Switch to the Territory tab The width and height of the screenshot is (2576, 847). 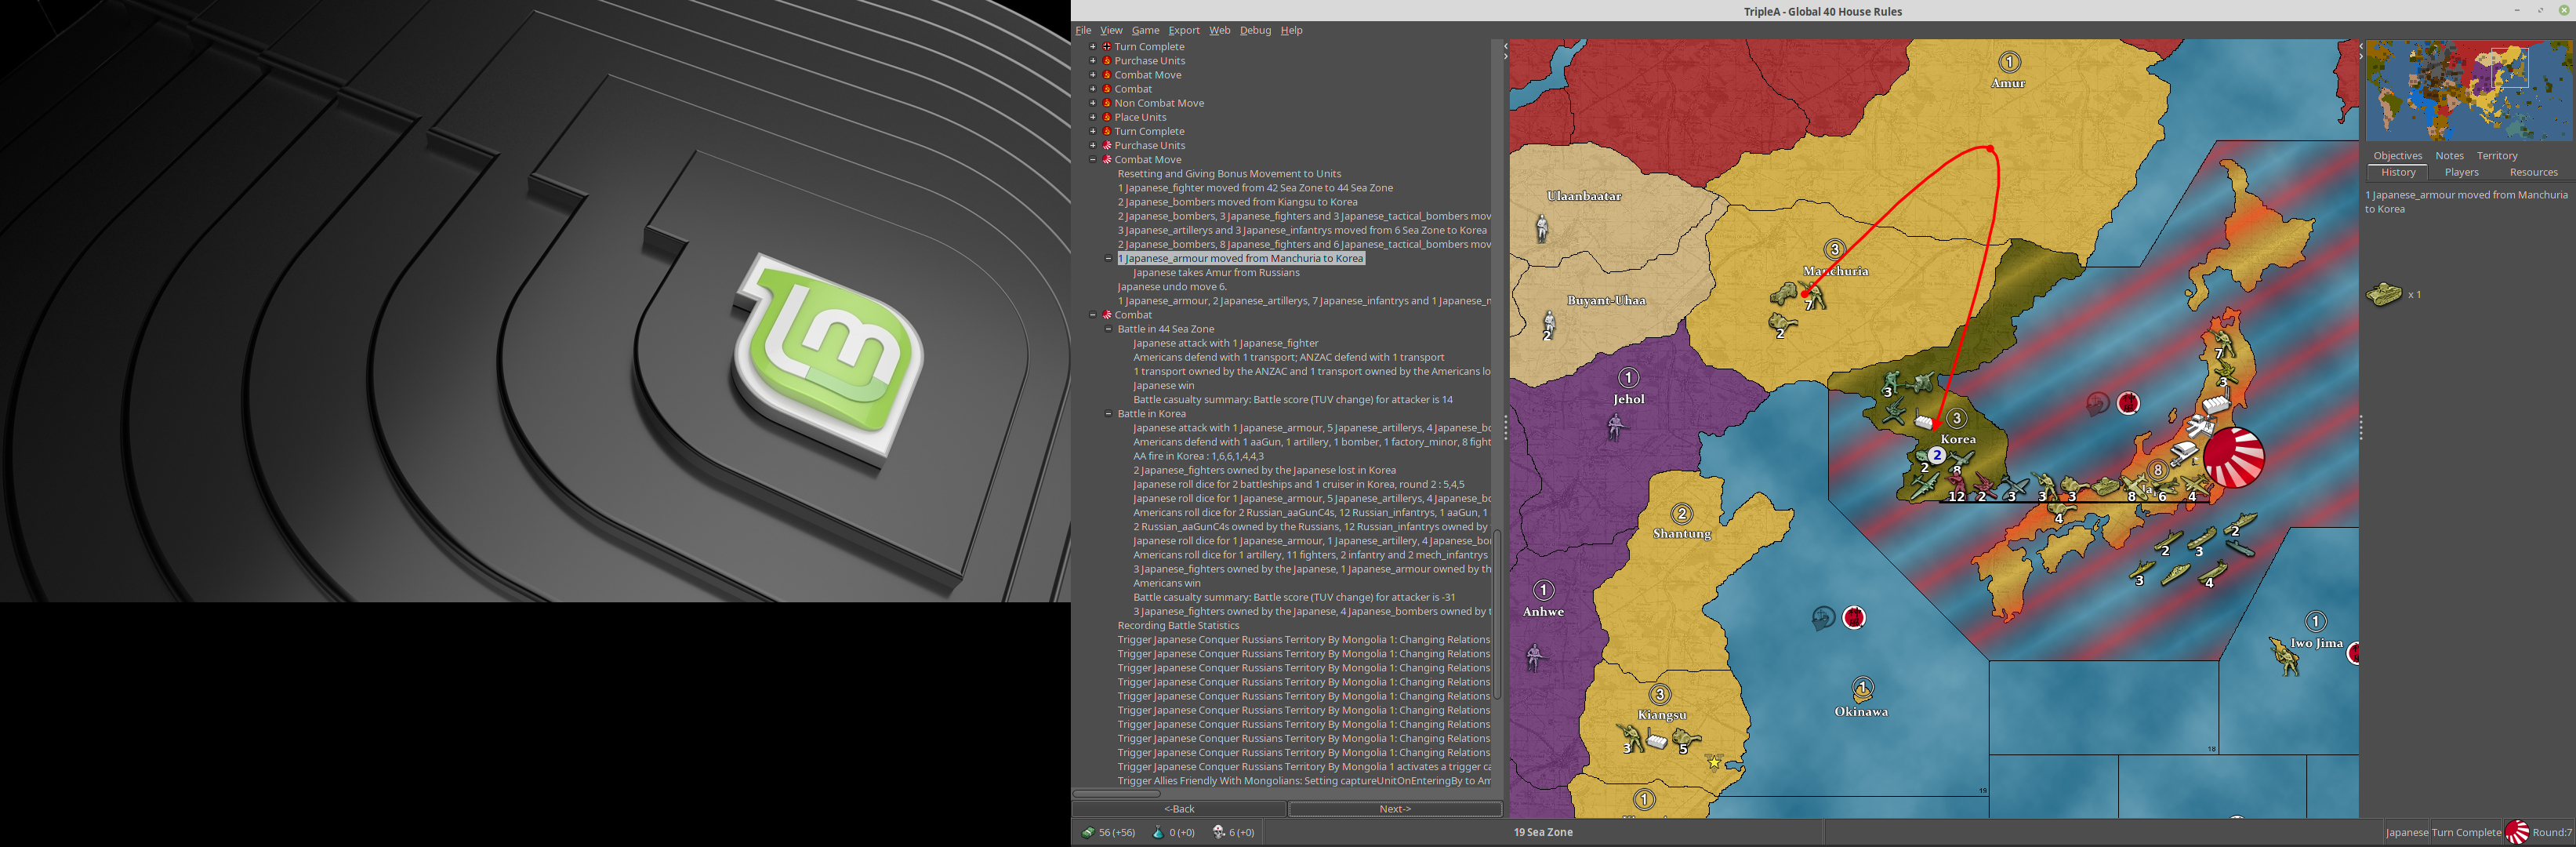(x=2496, y=156)
